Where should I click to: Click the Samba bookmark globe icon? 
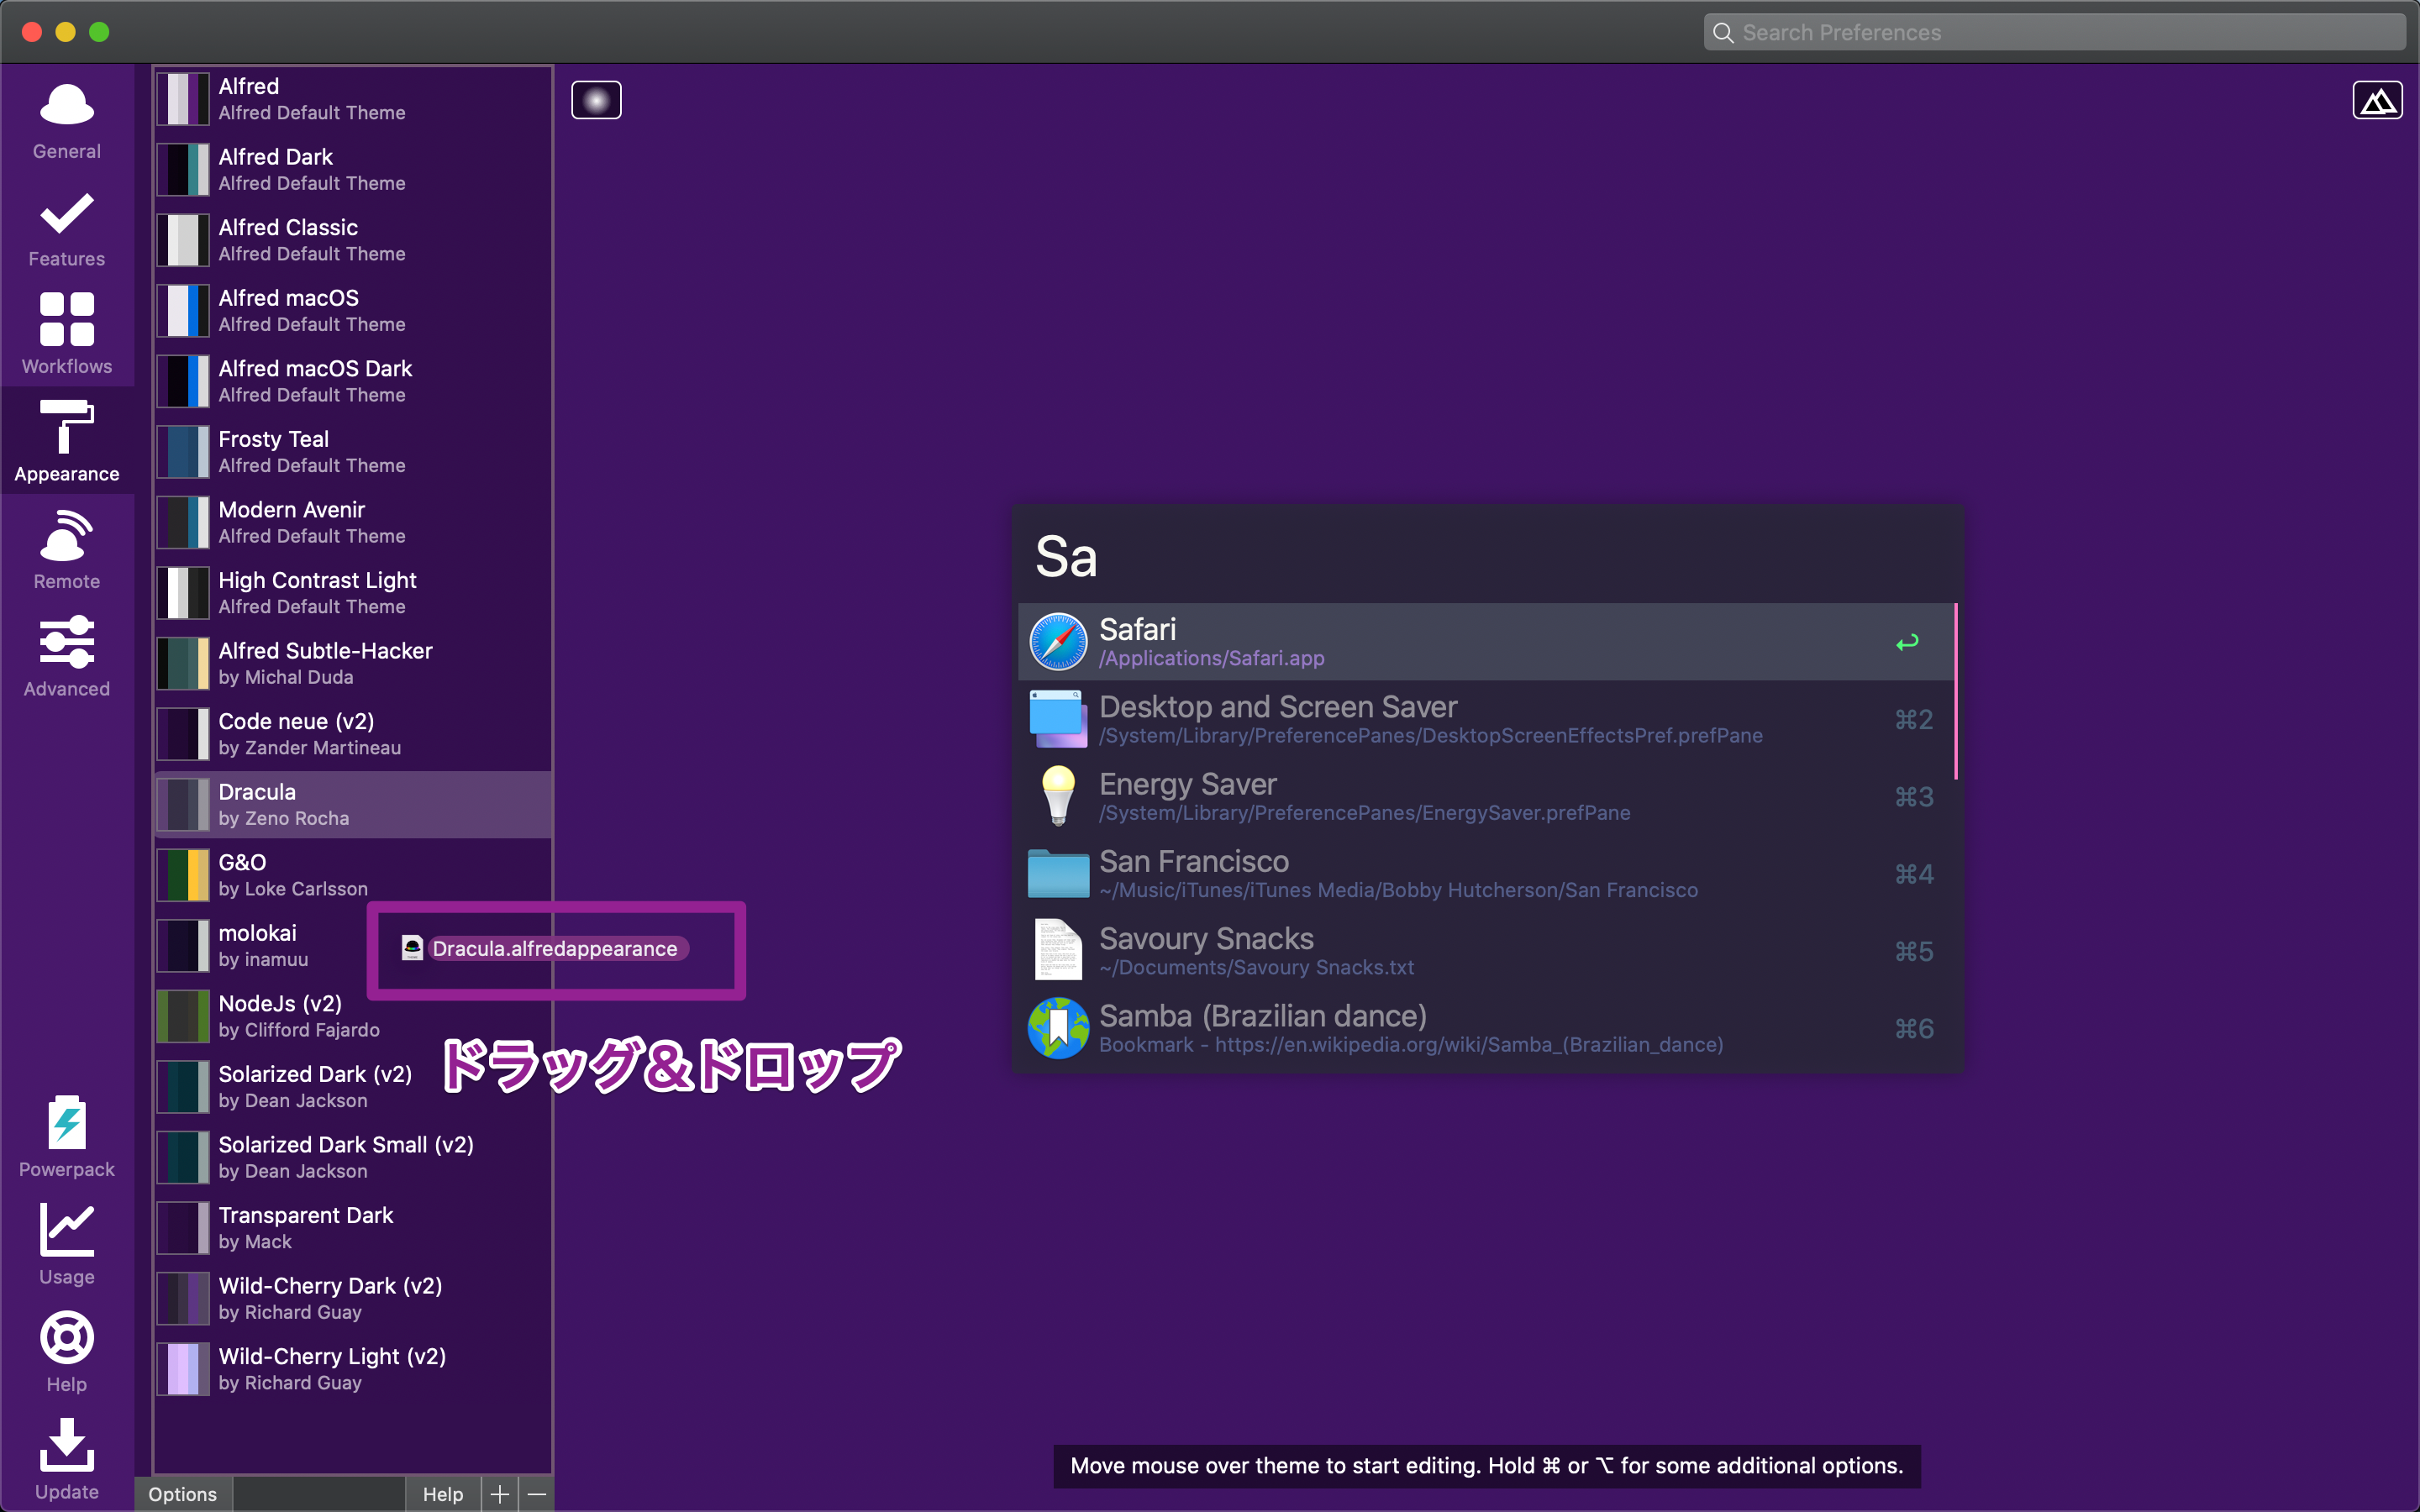pyautogui.click(x=1058, y=1028)
